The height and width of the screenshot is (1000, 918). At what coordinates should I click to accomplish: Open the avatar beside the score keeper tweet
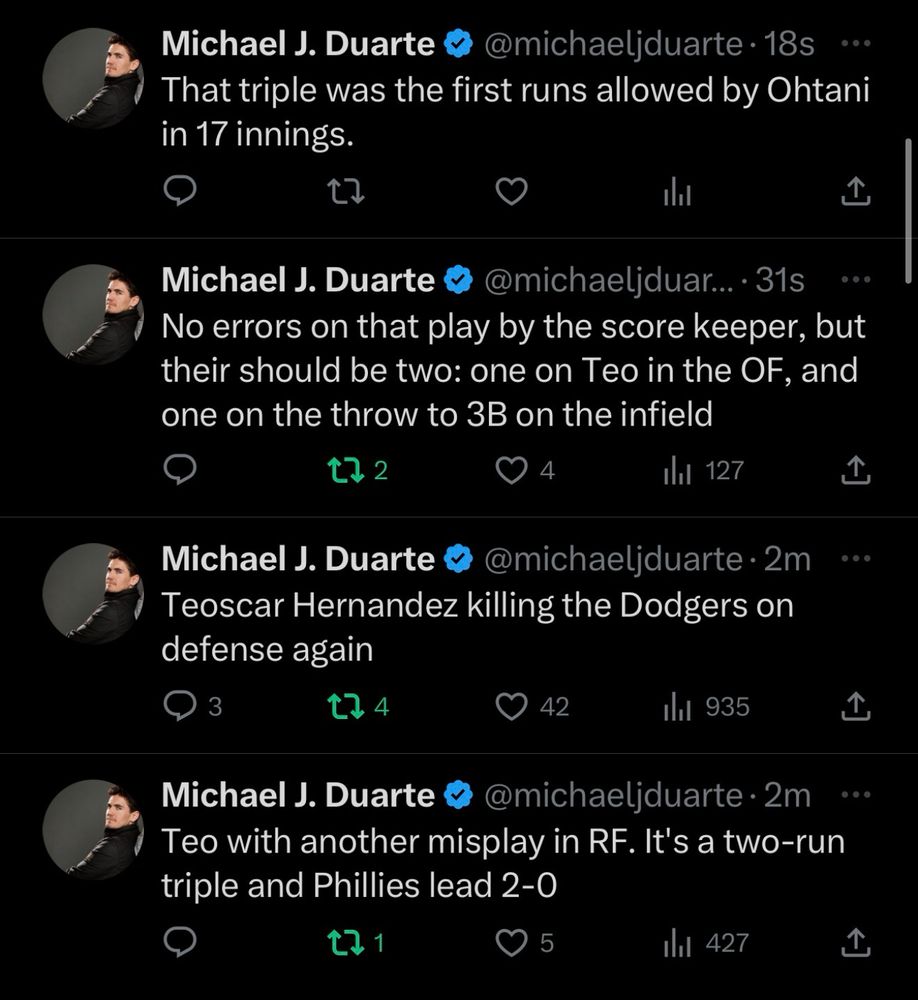93,314
